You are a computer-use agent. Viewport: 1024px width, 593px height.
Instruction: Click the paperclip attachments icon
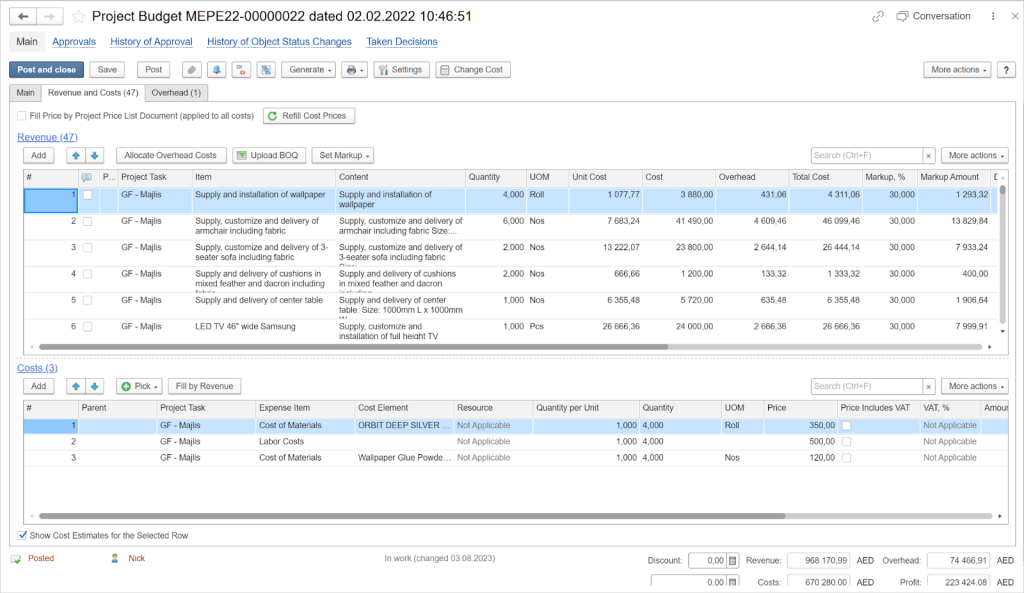191,70
